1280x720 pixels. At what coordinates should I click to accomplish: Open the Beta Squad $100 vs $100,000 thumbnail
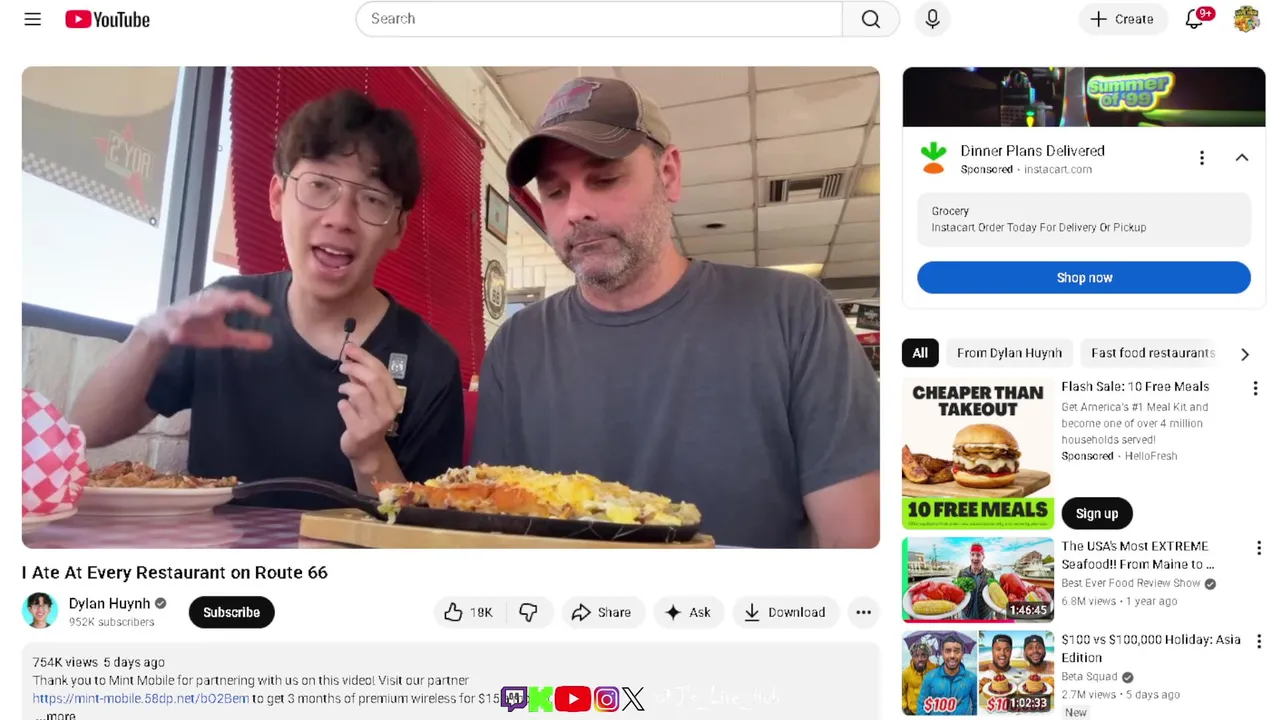coord(978,672)
